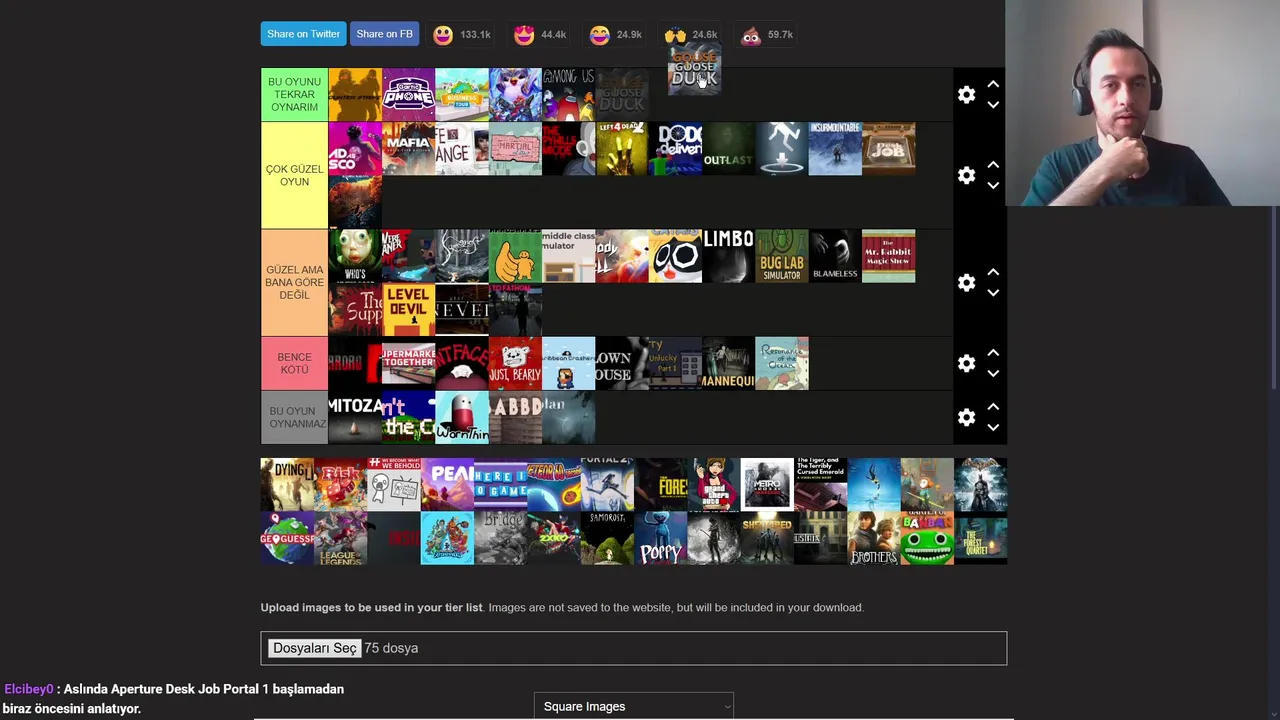
Task: Click the page vertical scrollbar
Action: pos(1275,300)
